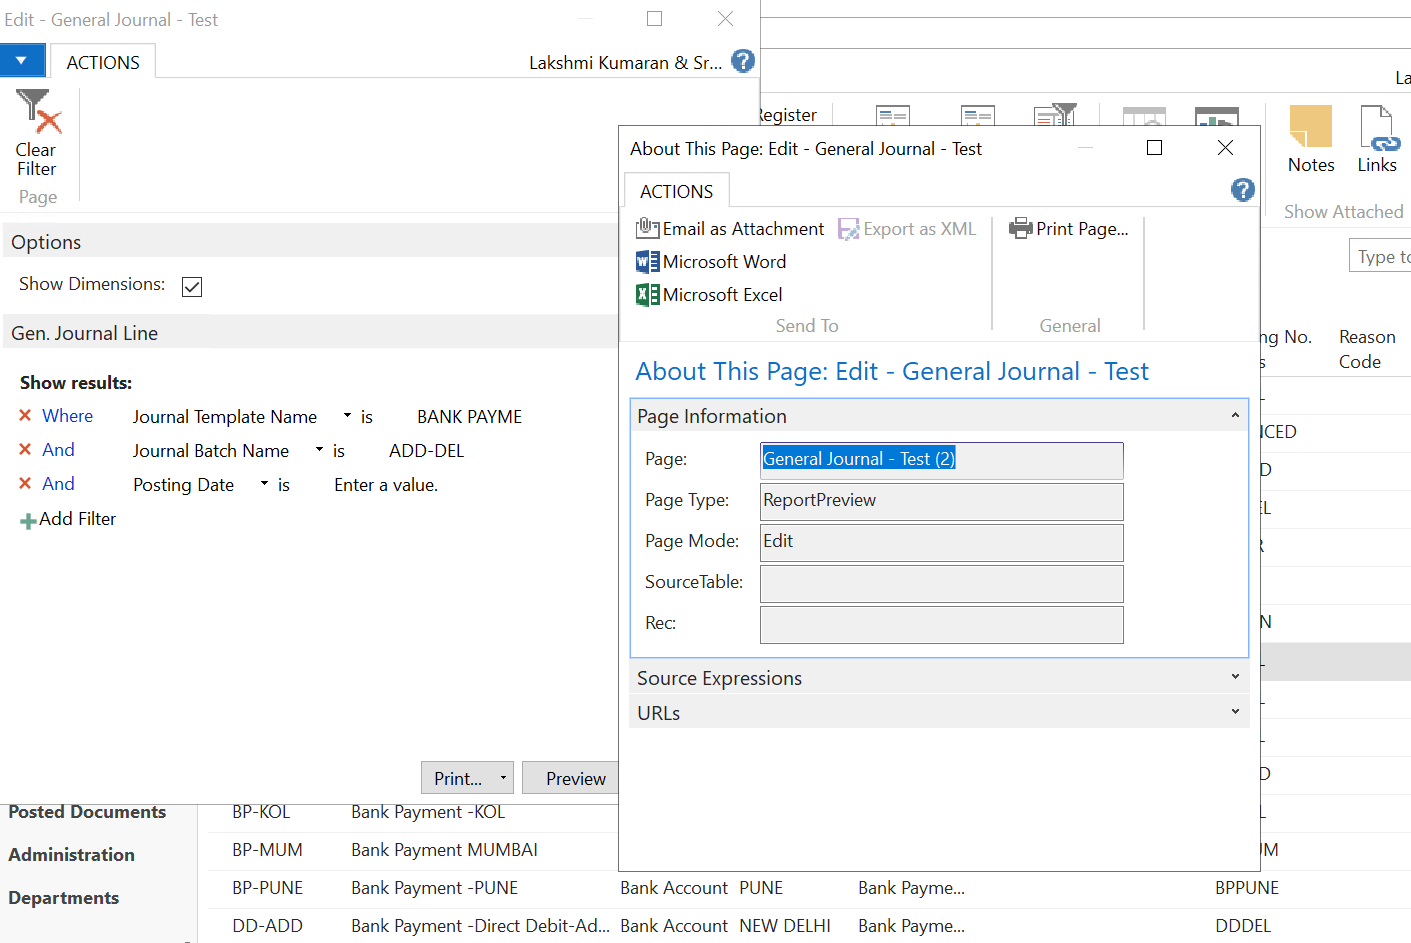Viewport: 1411px width, 943px height.
Task: Select Departments in the navigation pane
Action: point(63,897)
